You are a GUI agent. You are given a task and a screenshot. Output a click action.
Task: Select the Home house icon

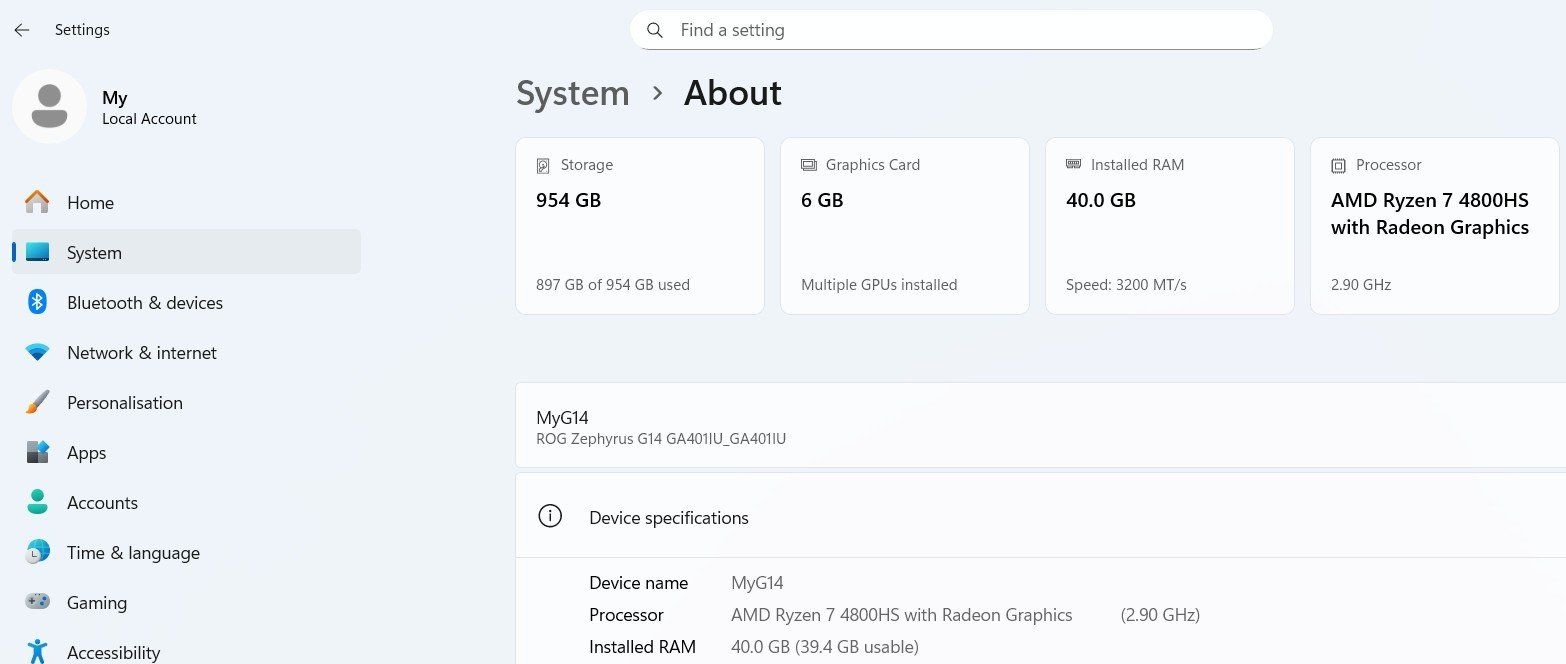37,202
